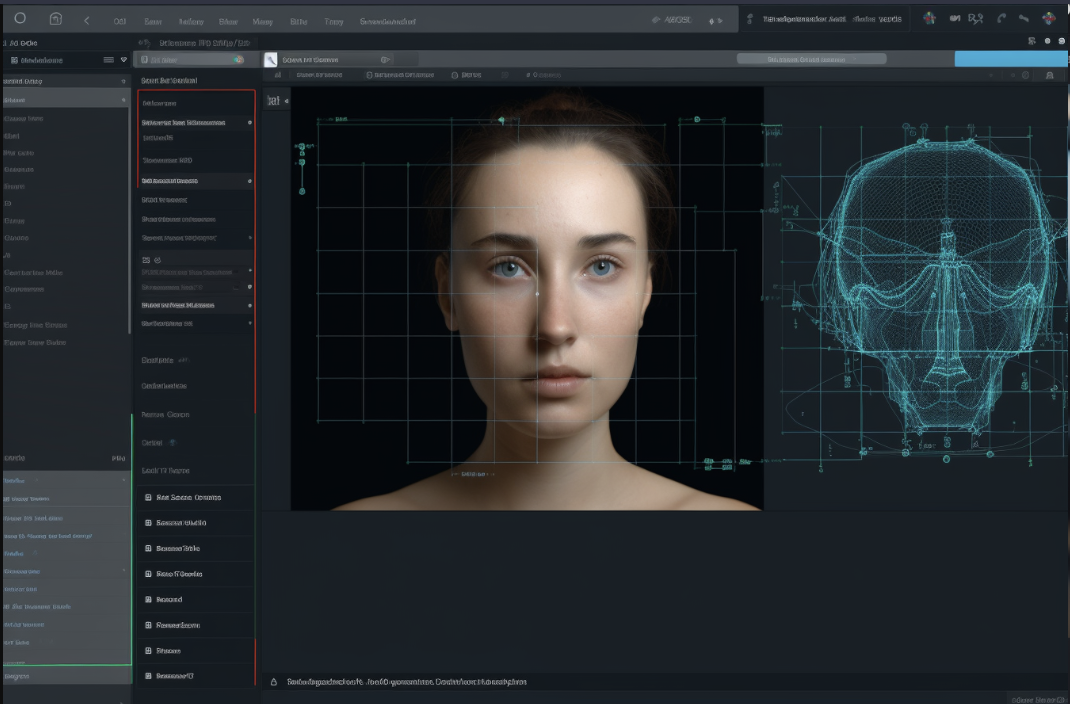Image resolution: width=1070 pixels, height=704 pixels.
Task: Click the back arrow in the top bar
Action: click(x=87, y=20)
